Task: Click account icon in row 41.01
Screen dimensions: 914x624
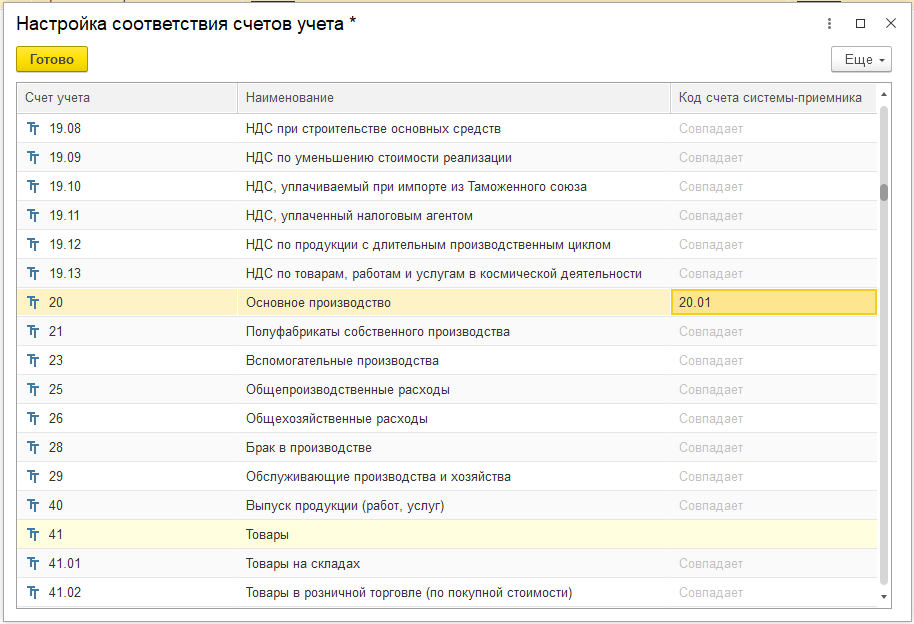Action: tap(33, 564)
